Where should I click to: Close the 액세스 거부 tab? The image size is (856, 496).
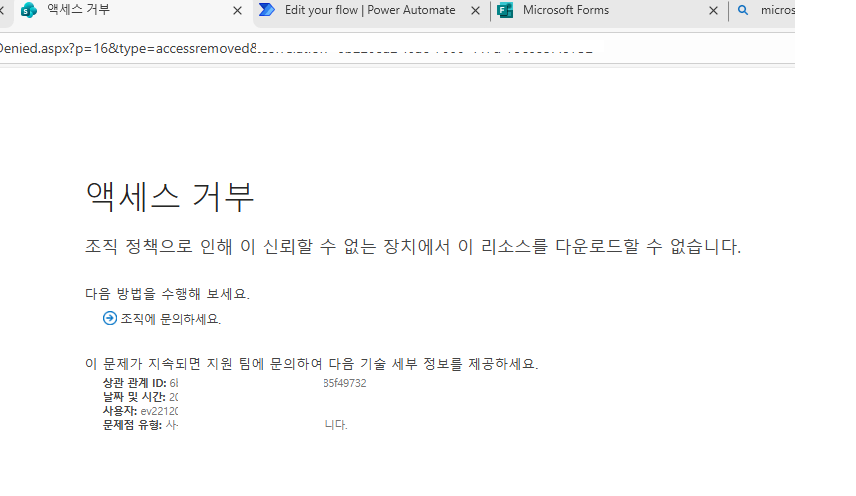[237, 10]
